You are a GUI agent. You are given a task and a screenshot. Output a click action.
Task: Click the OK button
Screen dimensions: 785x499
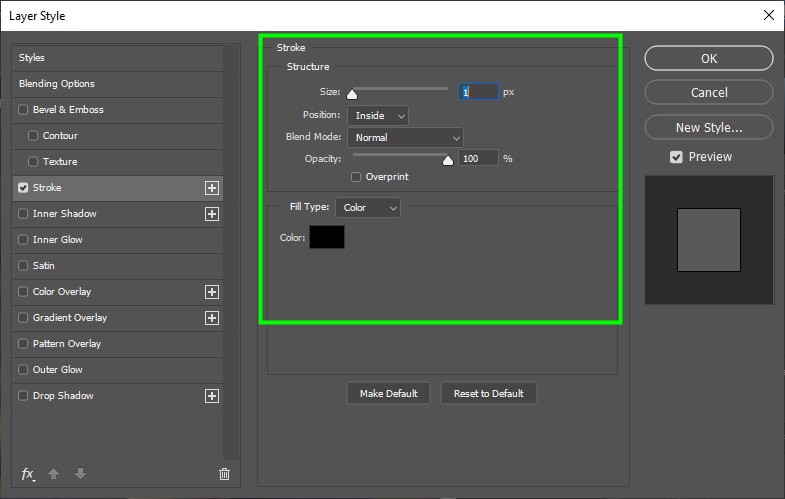tap(709, 59)
